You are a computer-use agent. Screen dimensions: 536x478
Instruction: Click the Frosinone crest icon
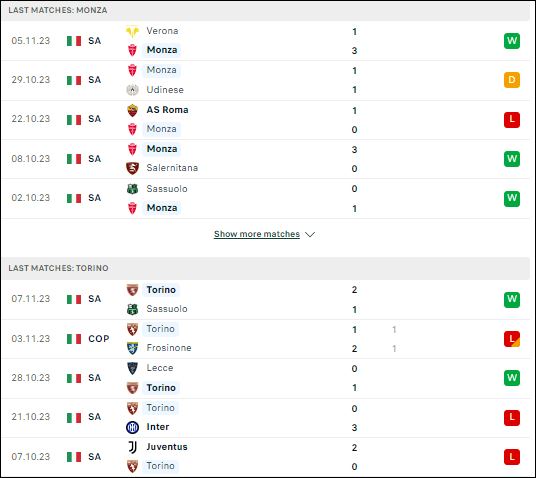(132, 348)
